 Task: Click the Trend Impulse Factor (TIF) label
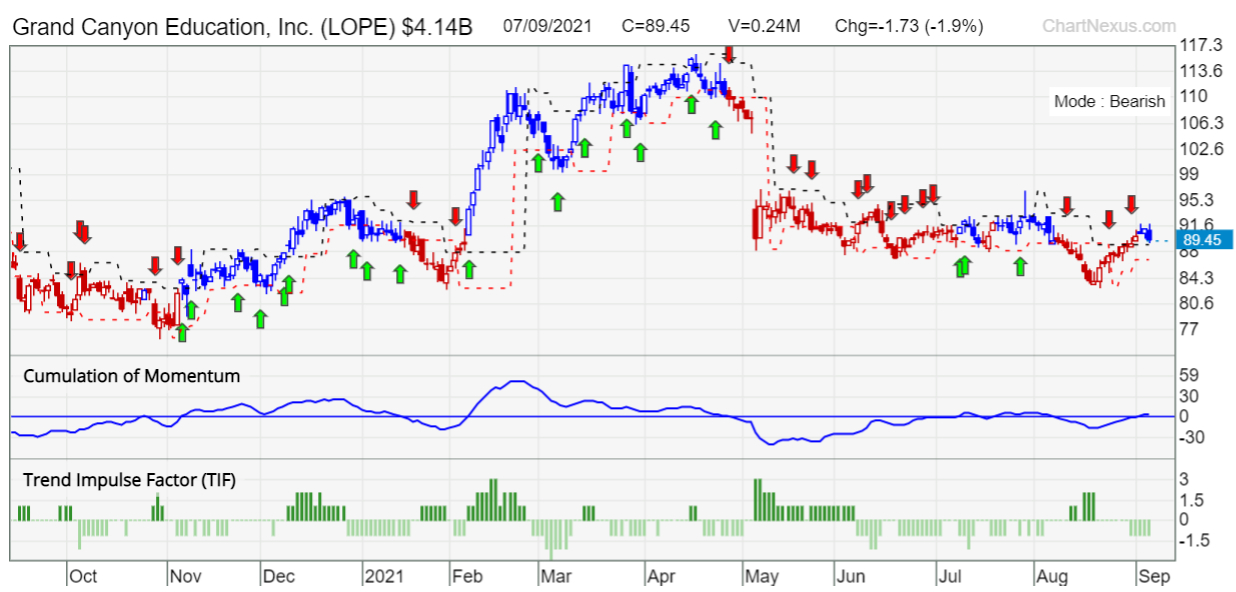[129, 480]
